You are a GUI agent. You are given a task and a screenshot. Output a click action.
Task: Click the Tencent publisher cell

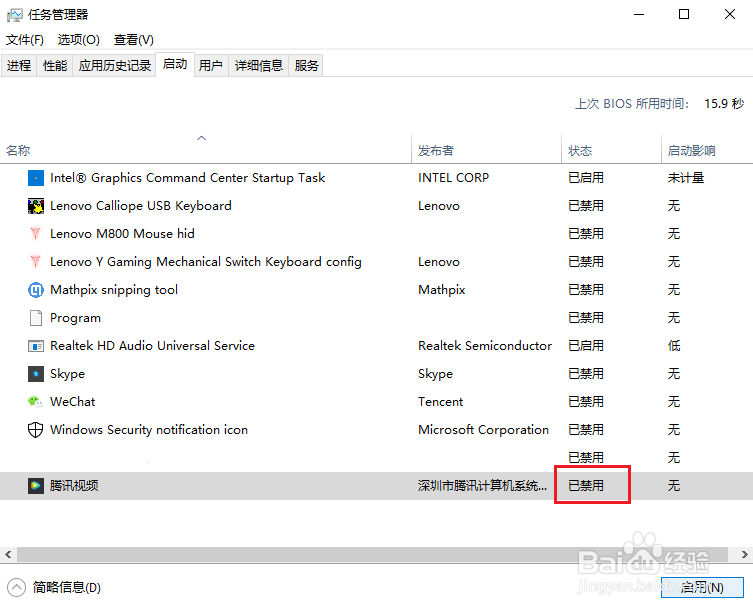point(440,402)
